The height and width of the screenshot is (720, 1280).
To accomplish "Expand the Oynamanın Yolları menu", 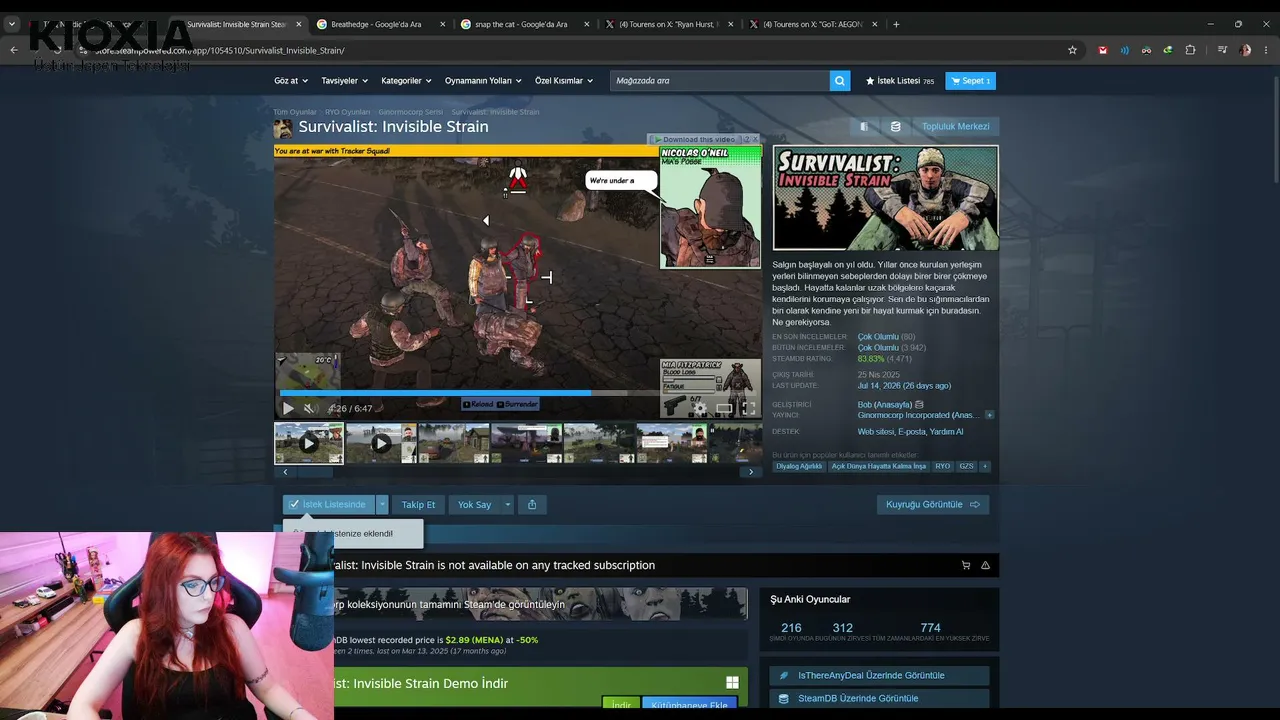I will tap(484, 81).
